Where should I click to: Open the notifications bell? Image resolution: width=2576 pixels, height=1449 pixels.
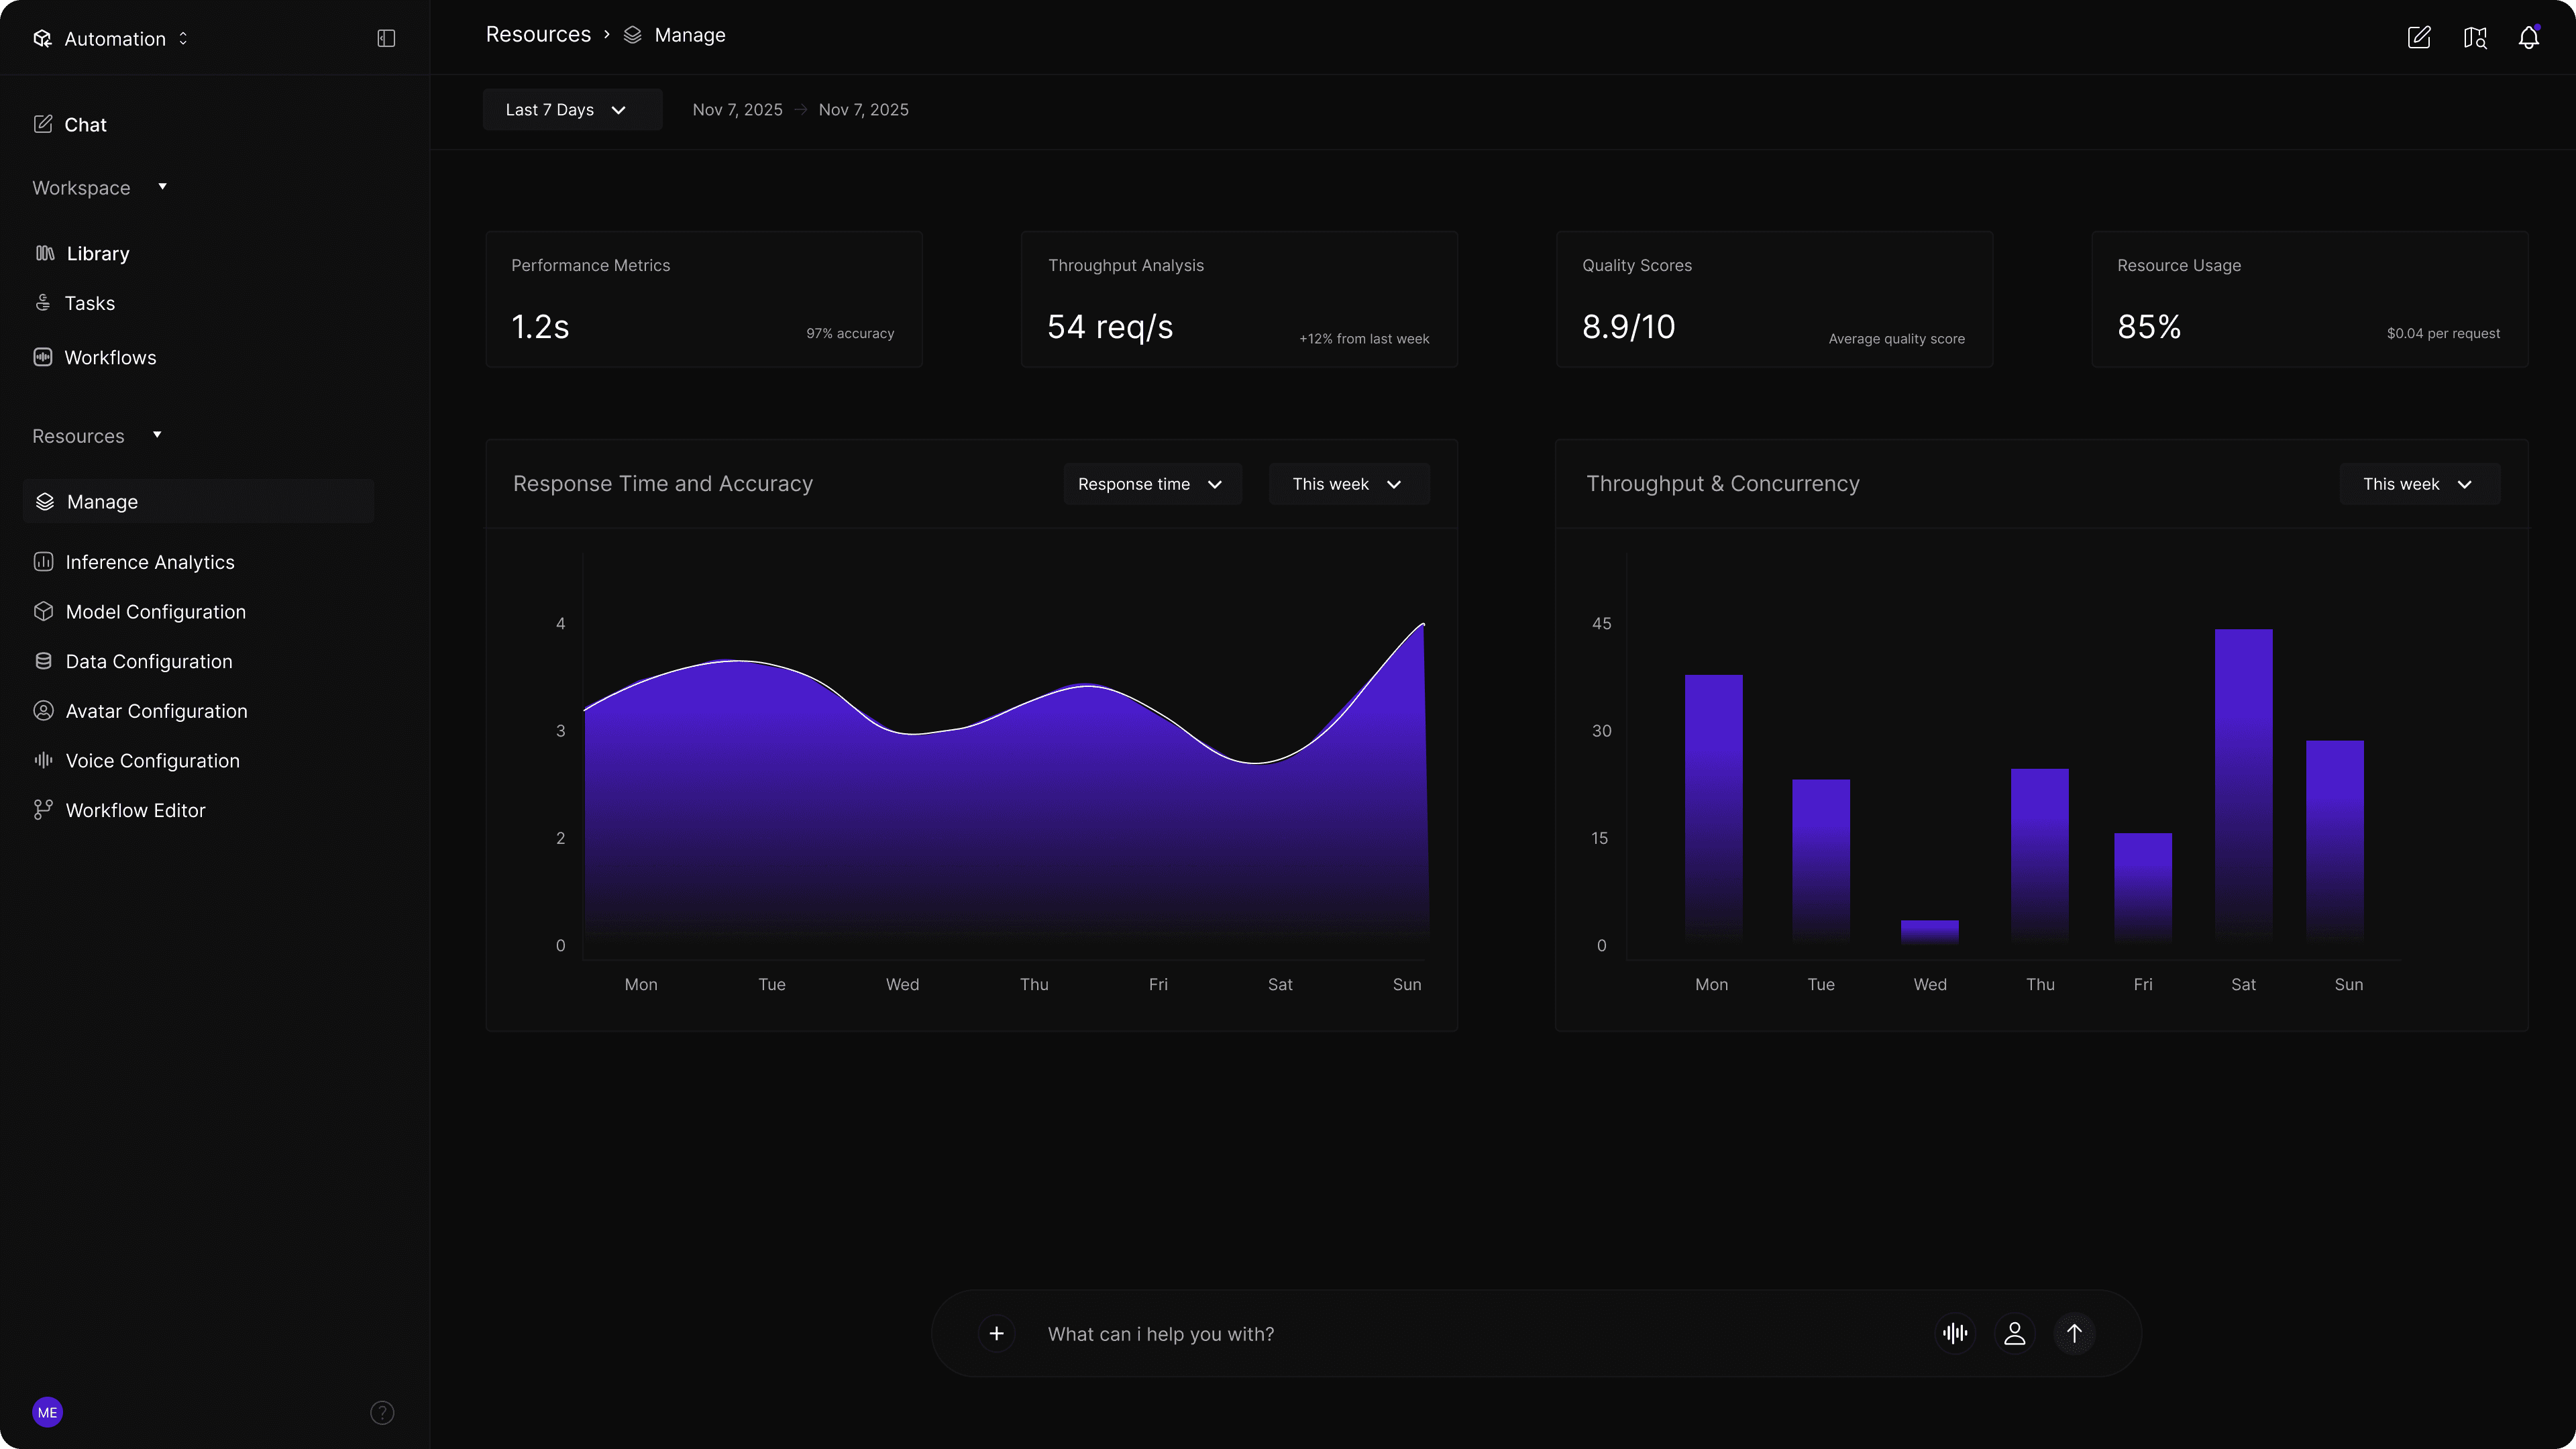click(x=2528, y=38)
